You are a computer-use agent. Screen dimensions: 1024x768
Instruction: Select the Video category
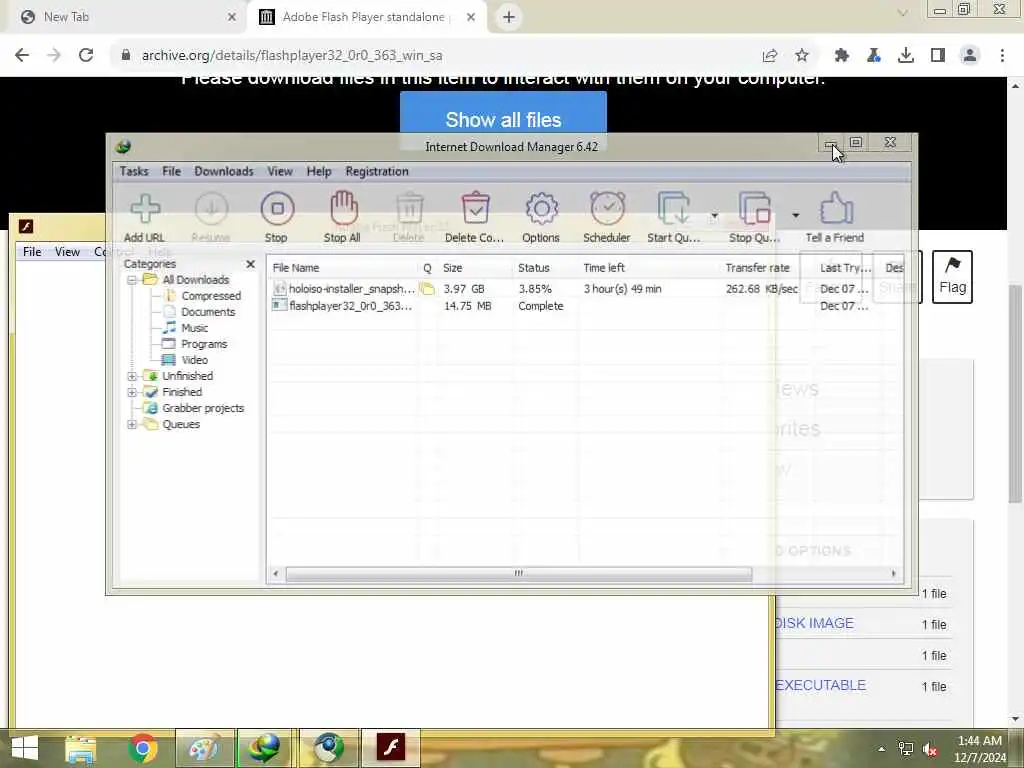pos(194,360)
